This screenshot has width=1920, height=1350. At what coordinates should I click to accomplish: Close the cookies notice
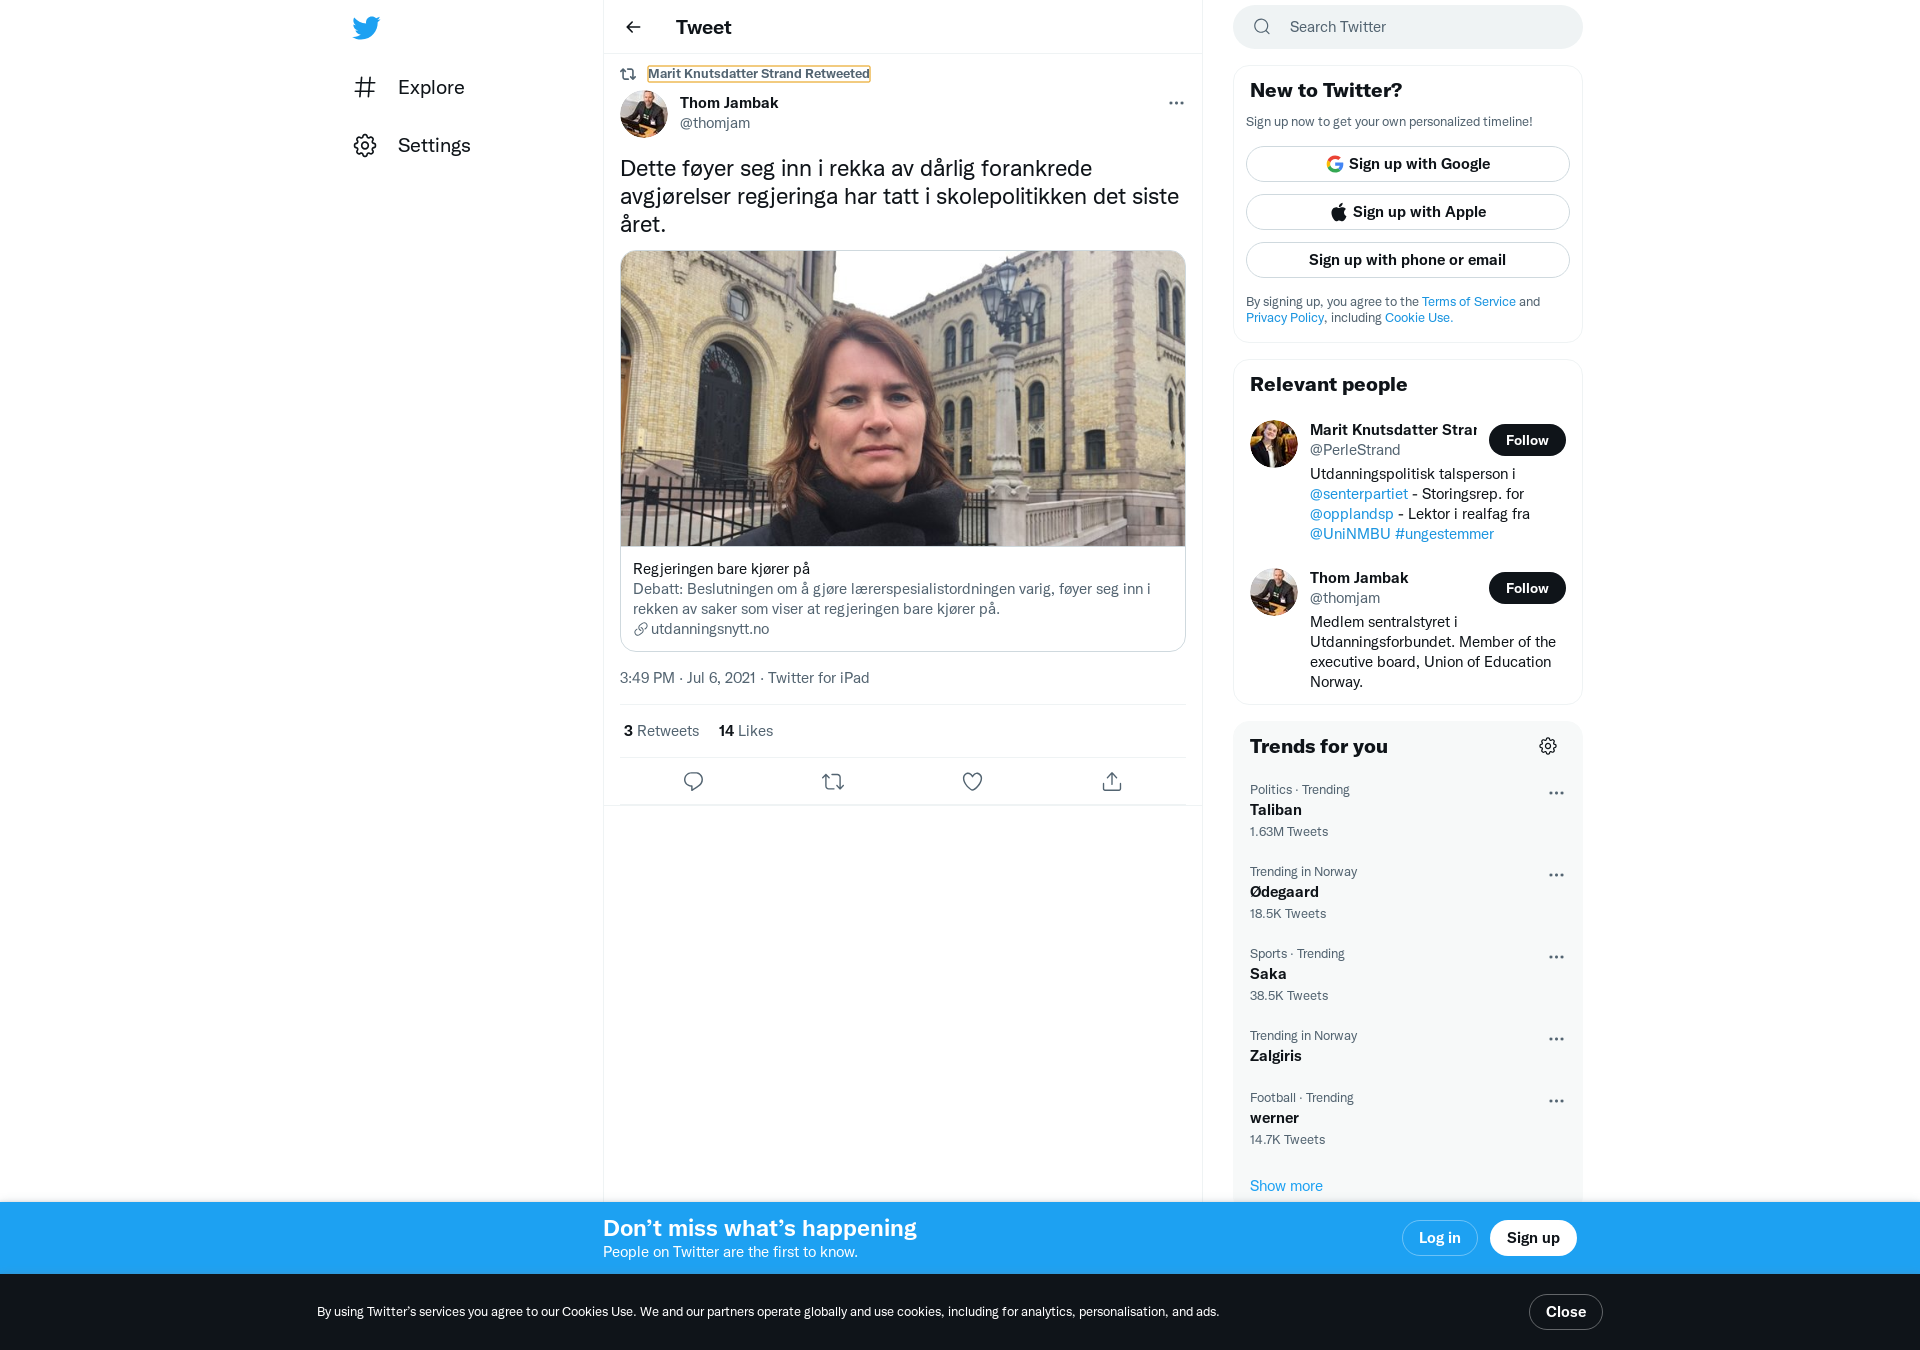click(x=1565, y=1312)
